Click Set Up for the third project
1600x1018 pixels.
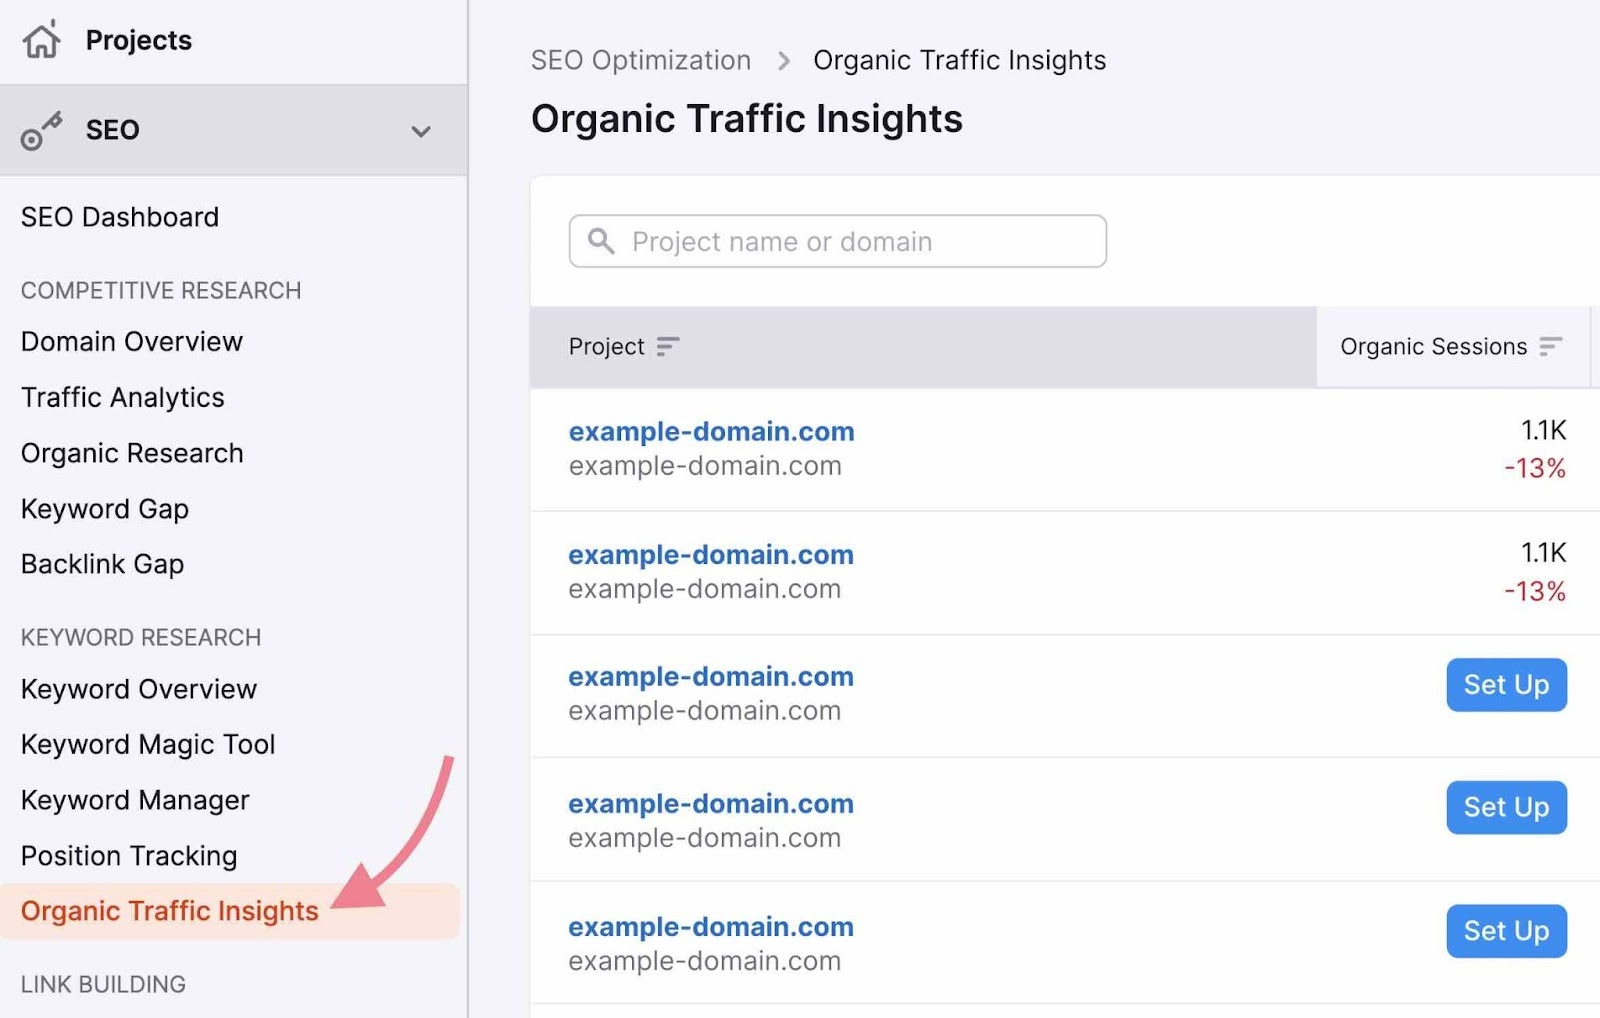point(1506,685)
